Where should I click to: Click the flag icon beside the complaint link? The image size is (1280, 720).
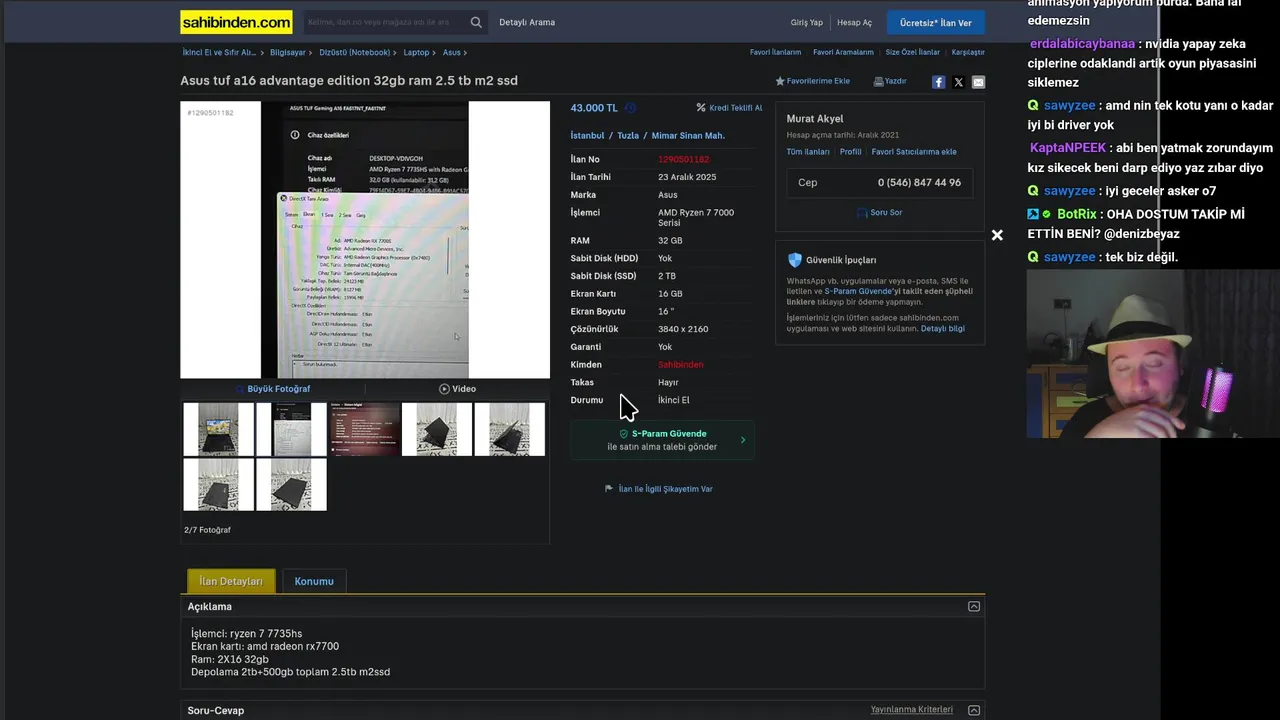coord(609,489)
